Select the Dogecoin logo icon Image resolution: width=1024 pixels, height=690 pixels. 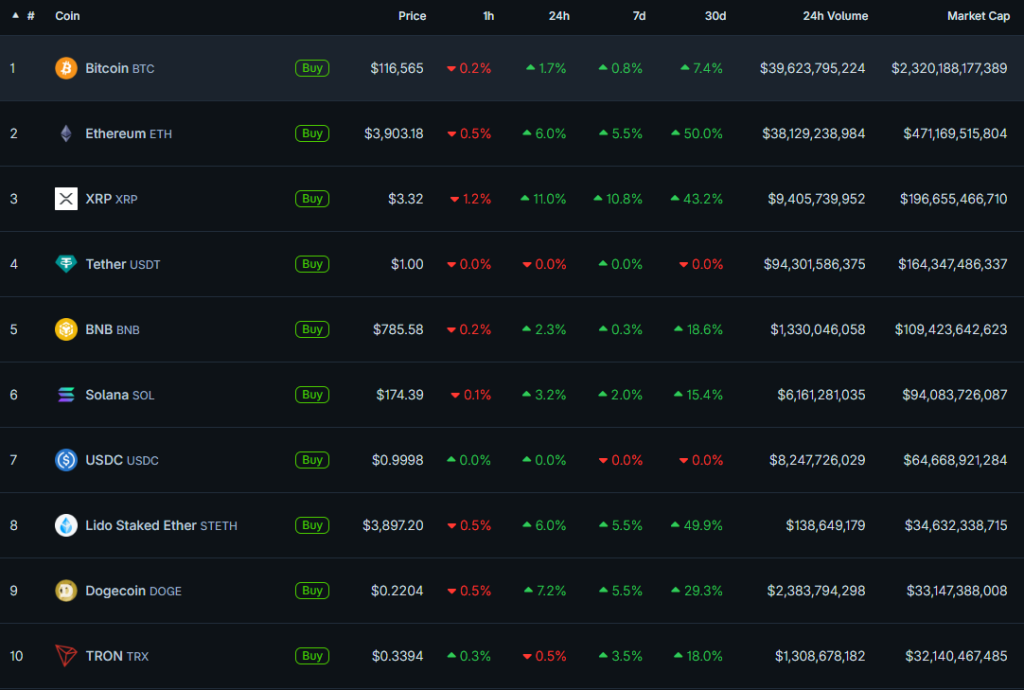point(64,590)
